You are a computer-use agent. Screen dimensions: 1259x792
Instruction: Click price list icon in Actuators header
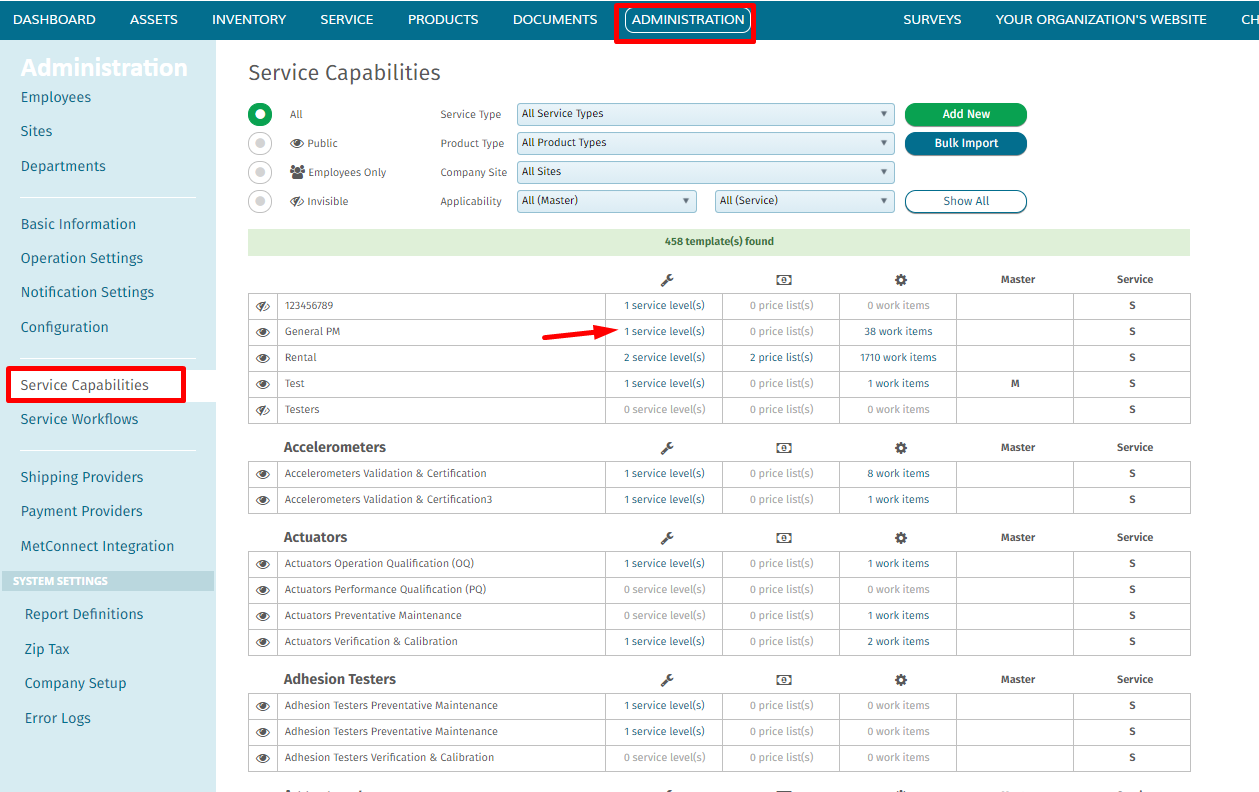[784, 538]
